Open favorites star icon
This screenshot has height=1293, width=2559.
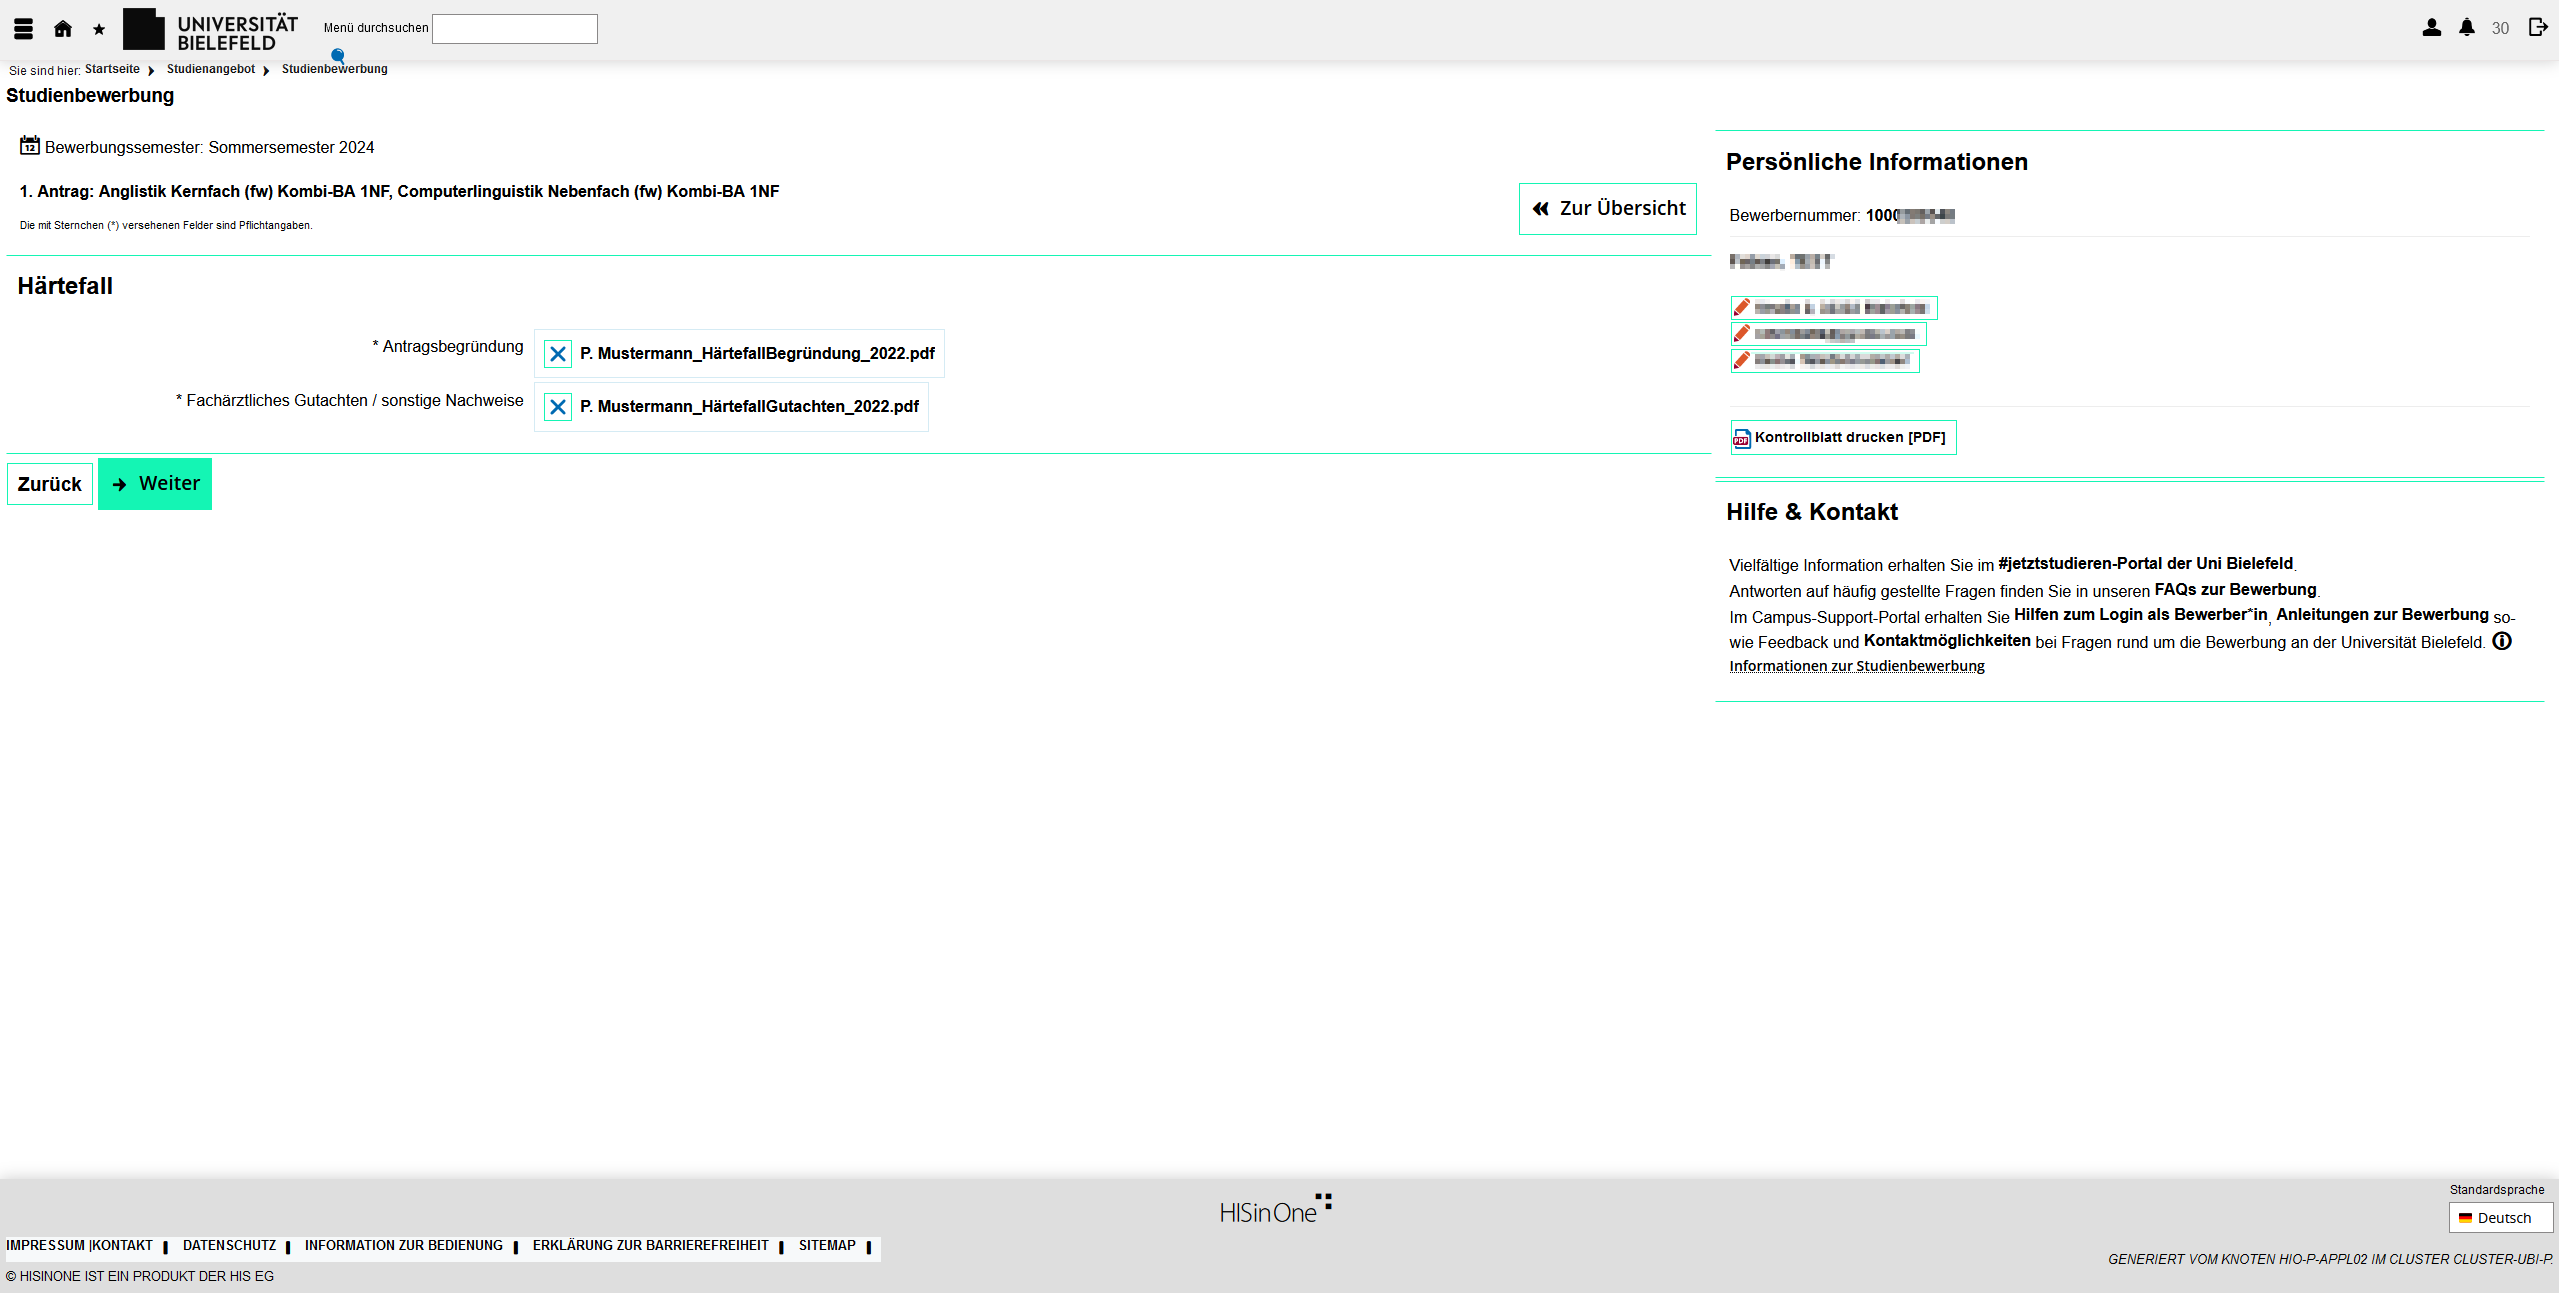coord(99,29)
